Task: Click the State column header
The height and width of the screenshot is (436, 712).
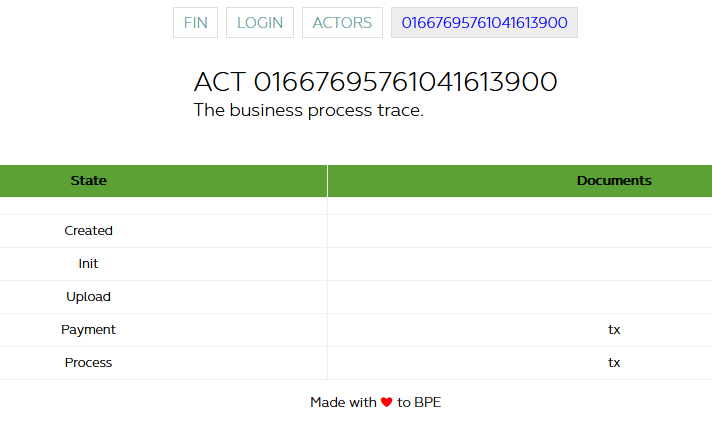Action: pyautogui.click(x=88, y=181)
